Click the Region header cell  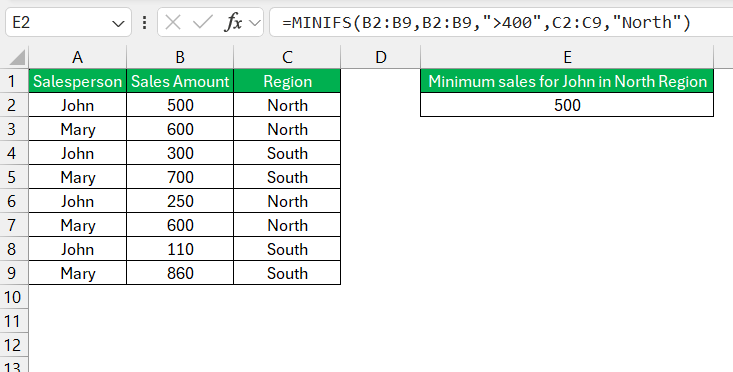point(287,81)
